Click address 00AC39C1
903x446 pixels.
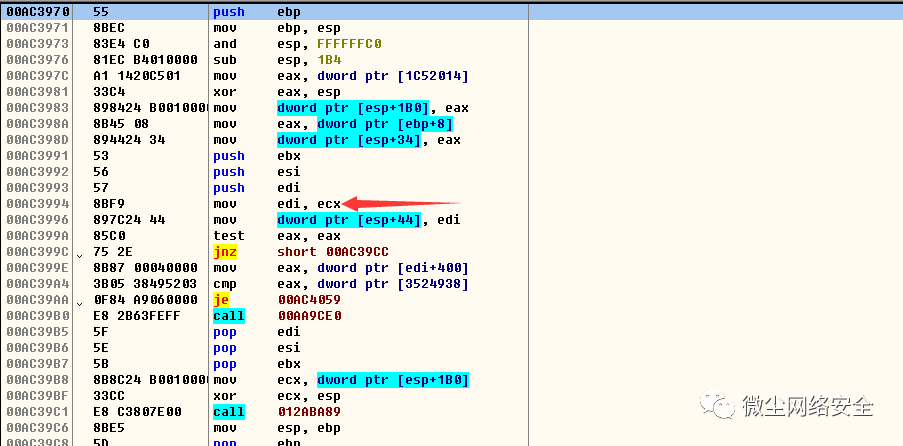[x=37, y=412]
